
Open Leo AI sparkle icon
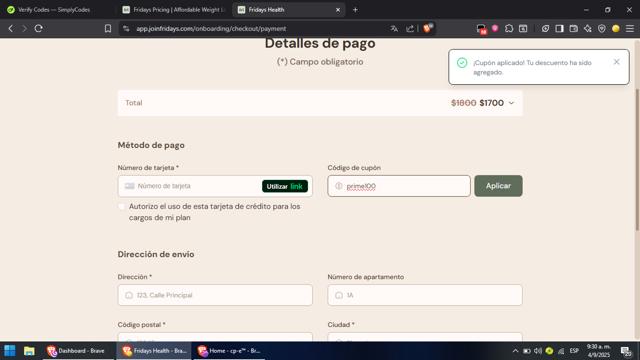[x=588, y=29]
